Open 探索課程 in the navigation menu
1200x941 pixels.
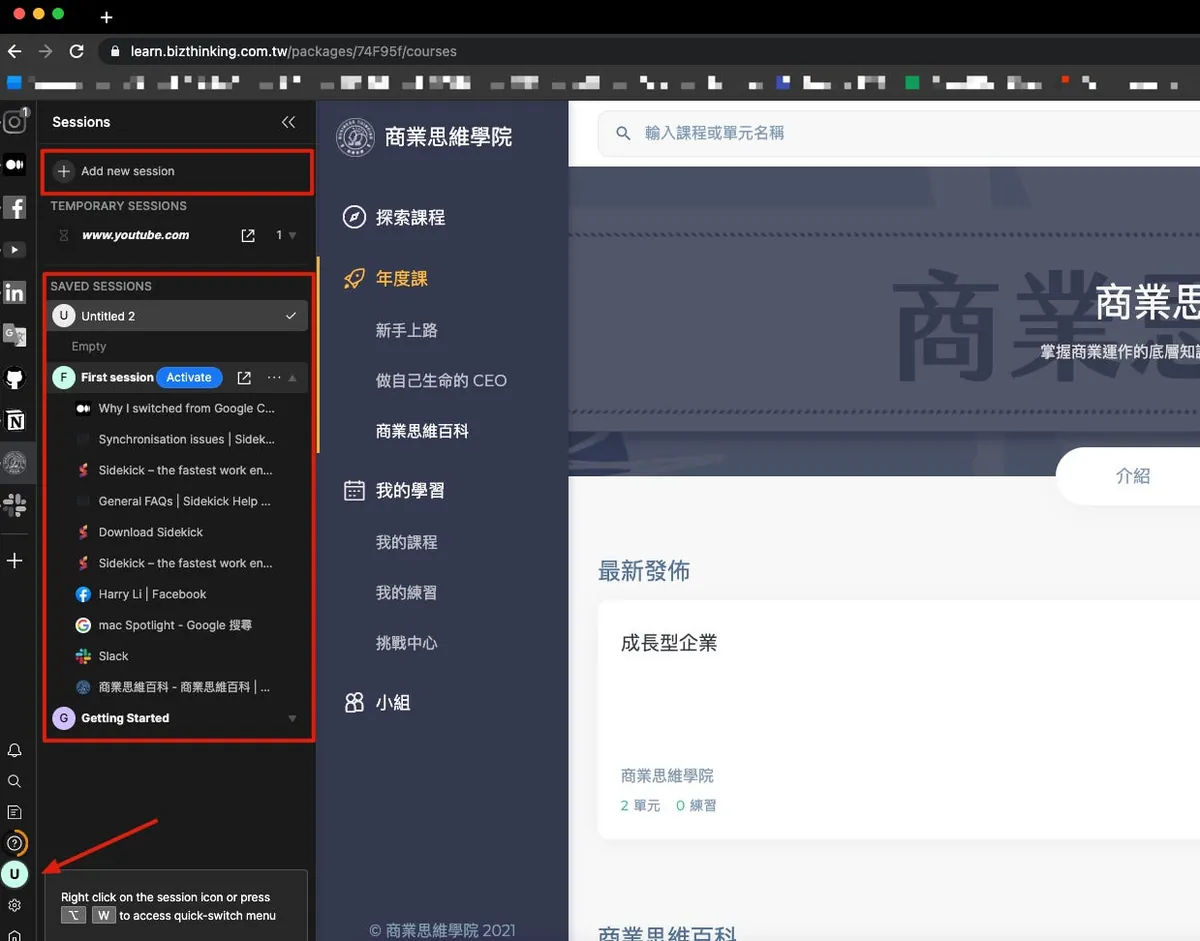pyautogui.click(x=410, y=217)
